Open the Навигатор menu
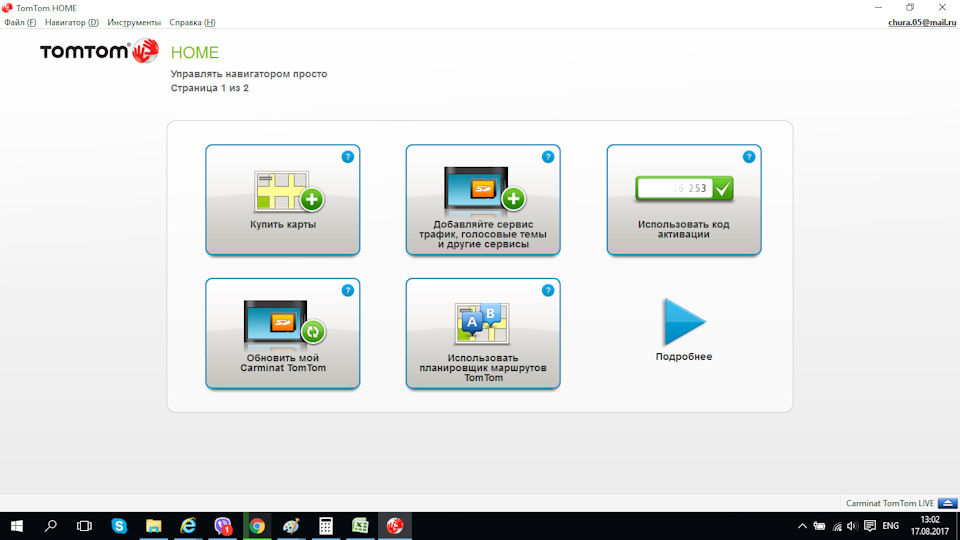 72,22
